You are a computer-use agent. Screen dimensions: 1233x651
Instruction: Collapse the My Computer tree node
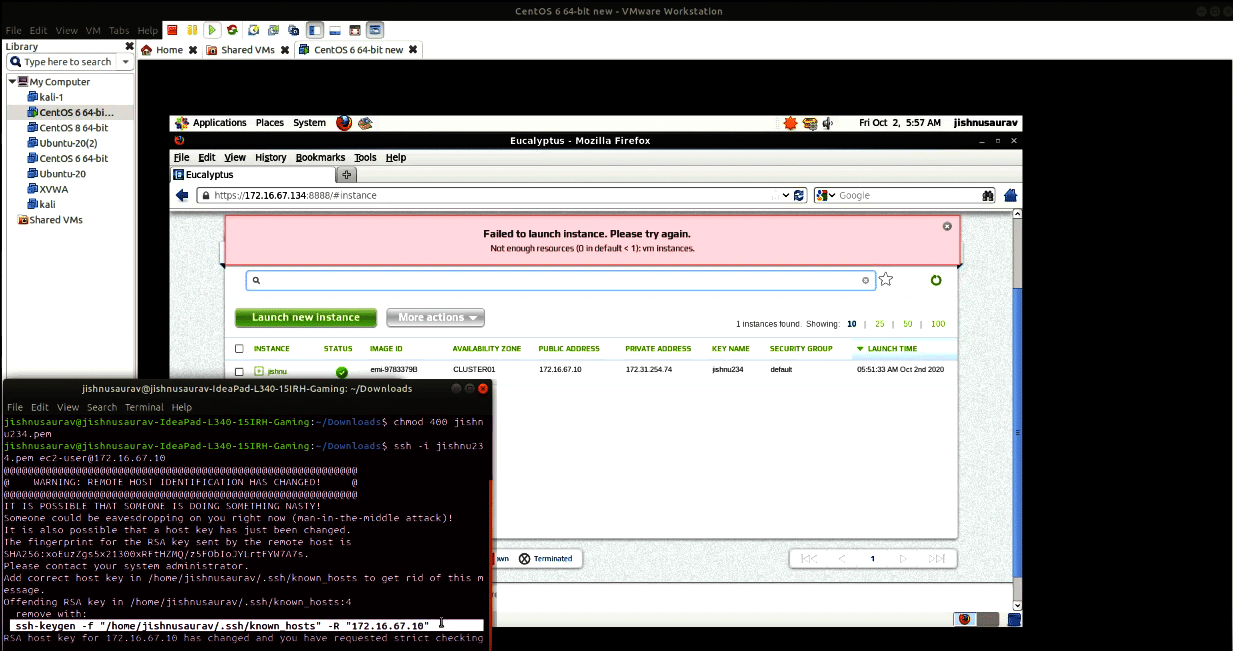pos(12,82)
